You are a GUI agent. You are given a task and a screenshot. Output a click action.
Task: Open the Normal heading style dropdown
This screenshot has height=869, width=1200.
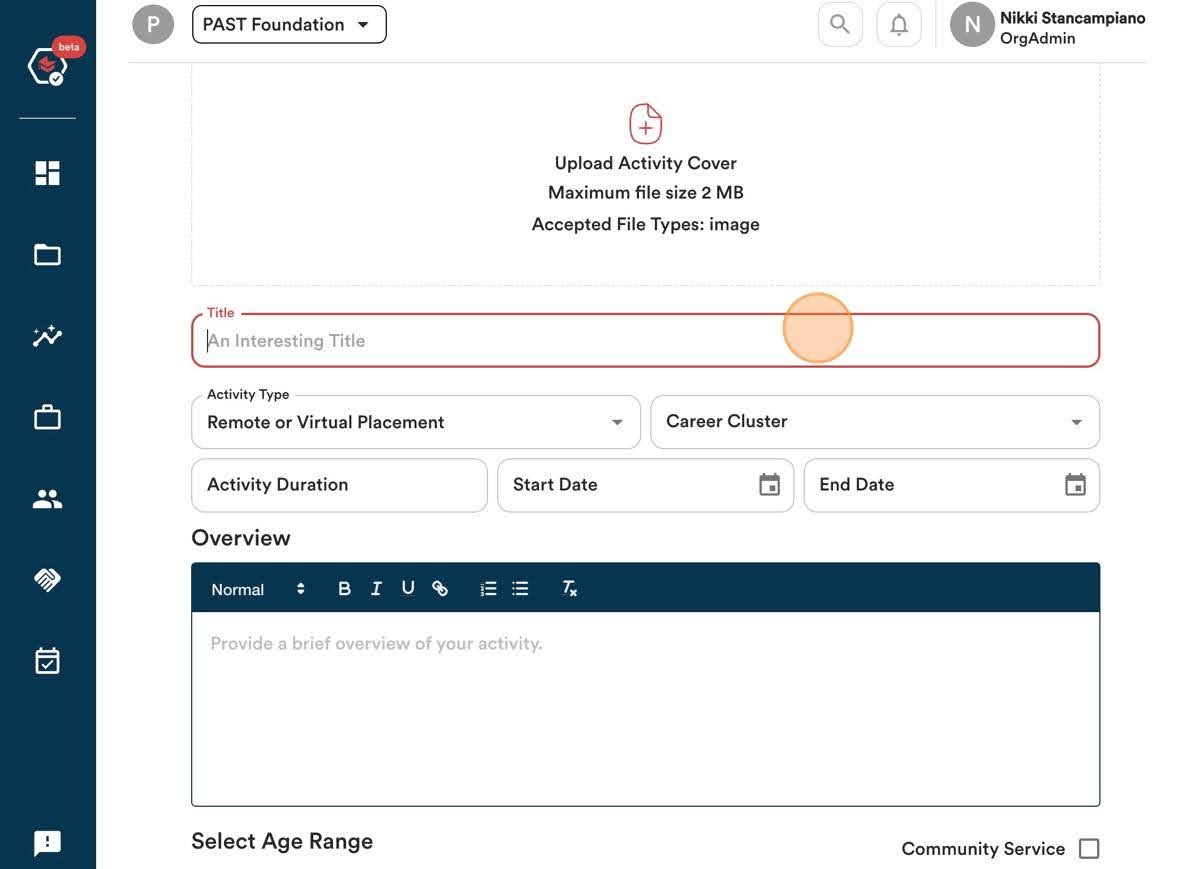point(258,589)
